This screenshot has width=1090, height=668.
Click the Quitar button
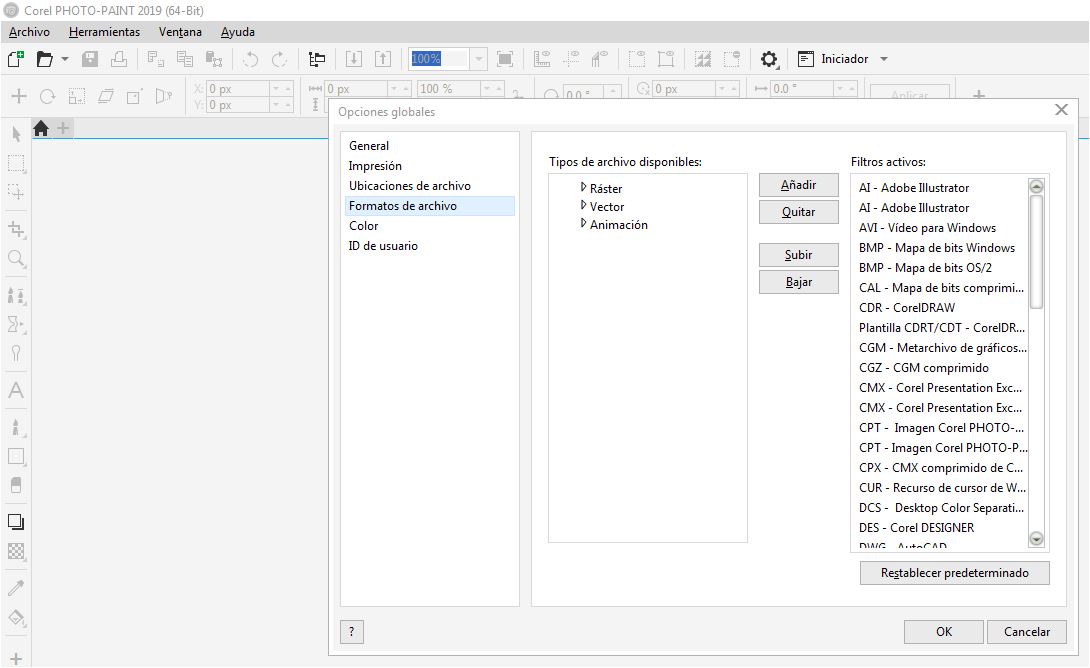pyautogui.click(x=799, y=212)
